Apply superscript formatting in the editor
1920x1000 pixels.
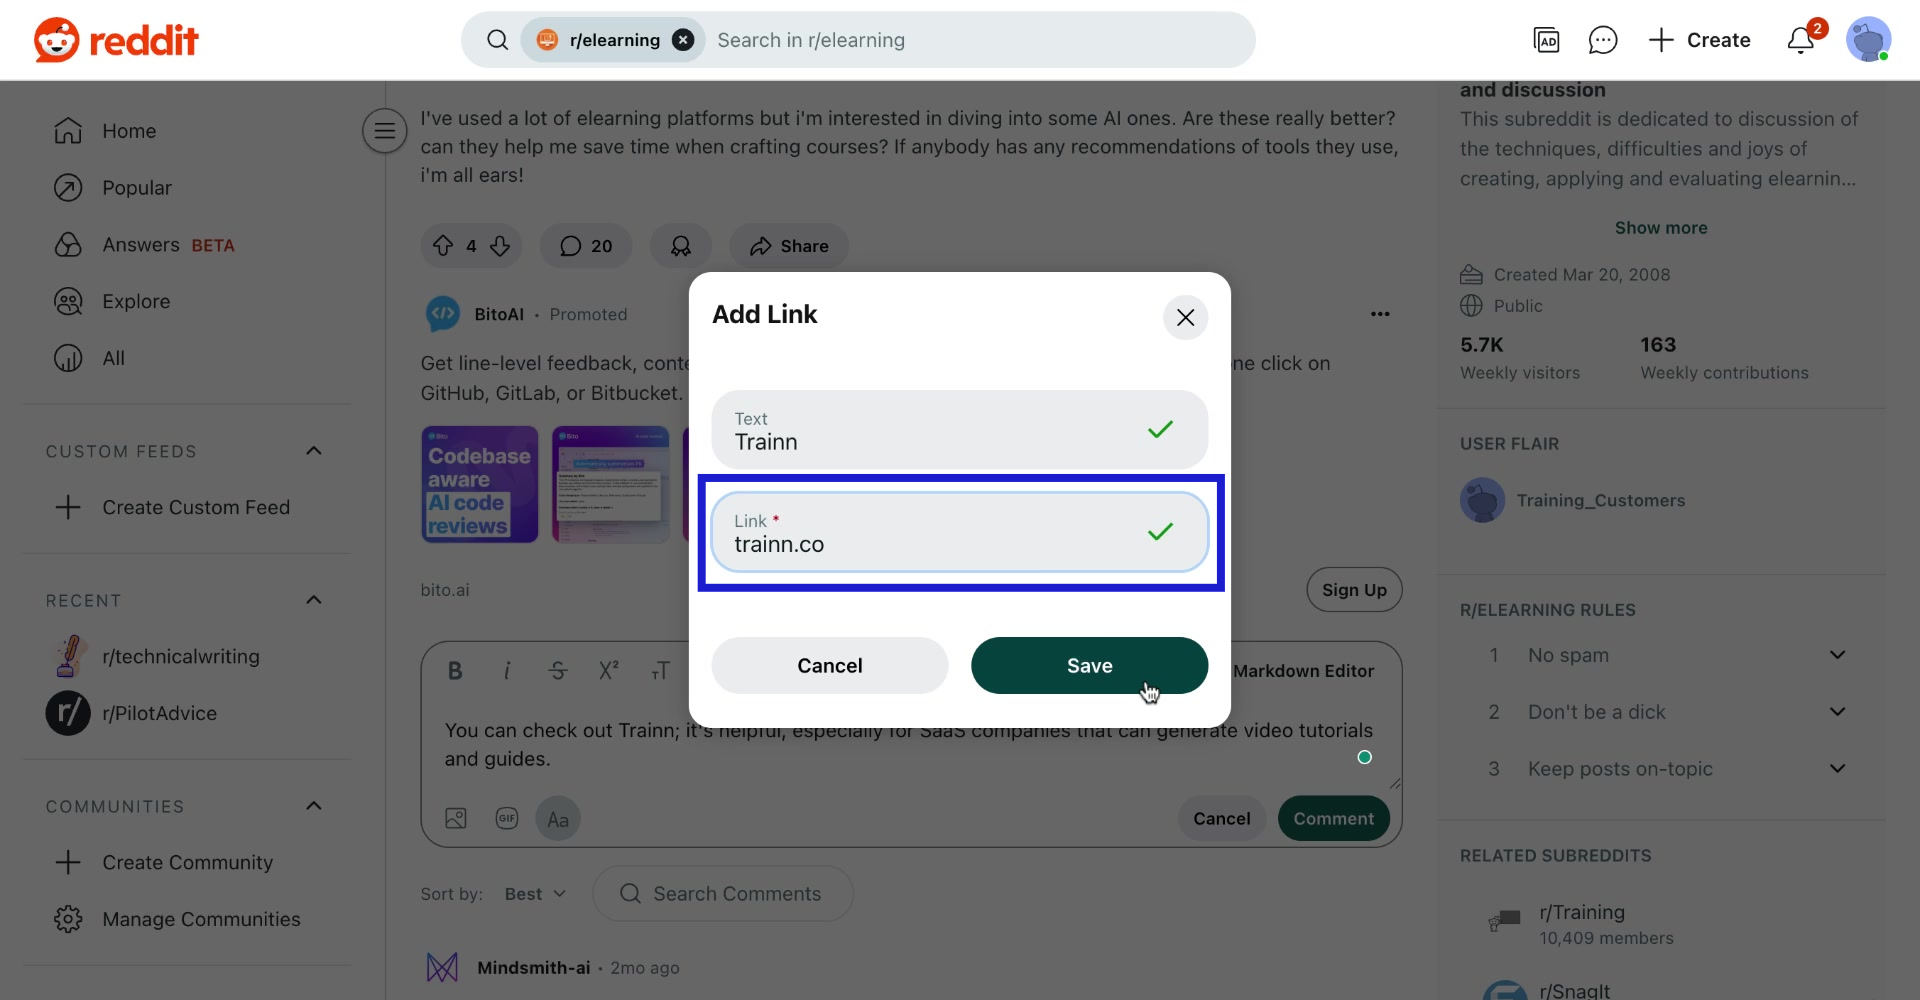(610, 670)
